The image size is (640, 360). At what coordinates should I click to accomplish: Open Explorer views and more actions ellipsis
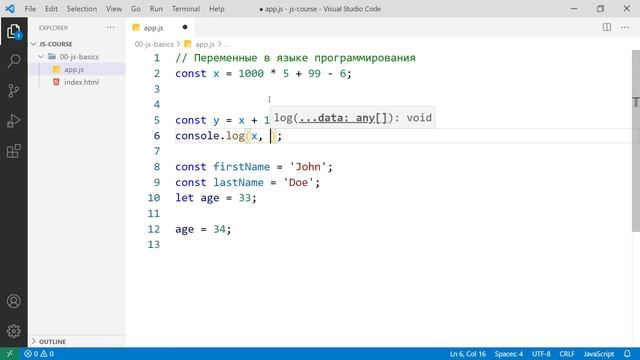[111, 27]
